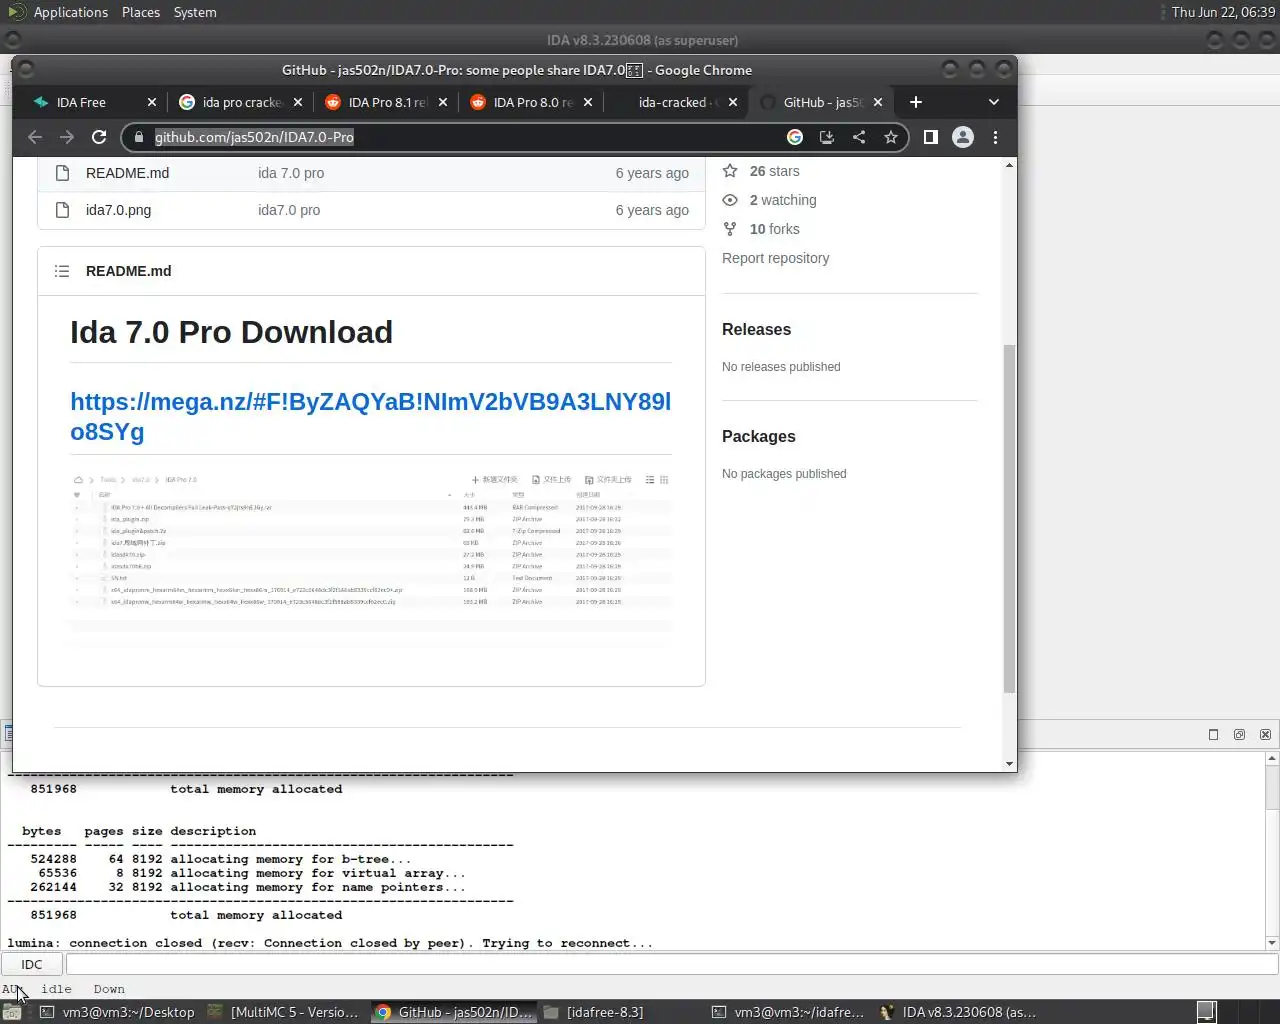The image size is (1280, 1024).
Task: Close the IDA Free tab
Action: (x=152, y=102)
